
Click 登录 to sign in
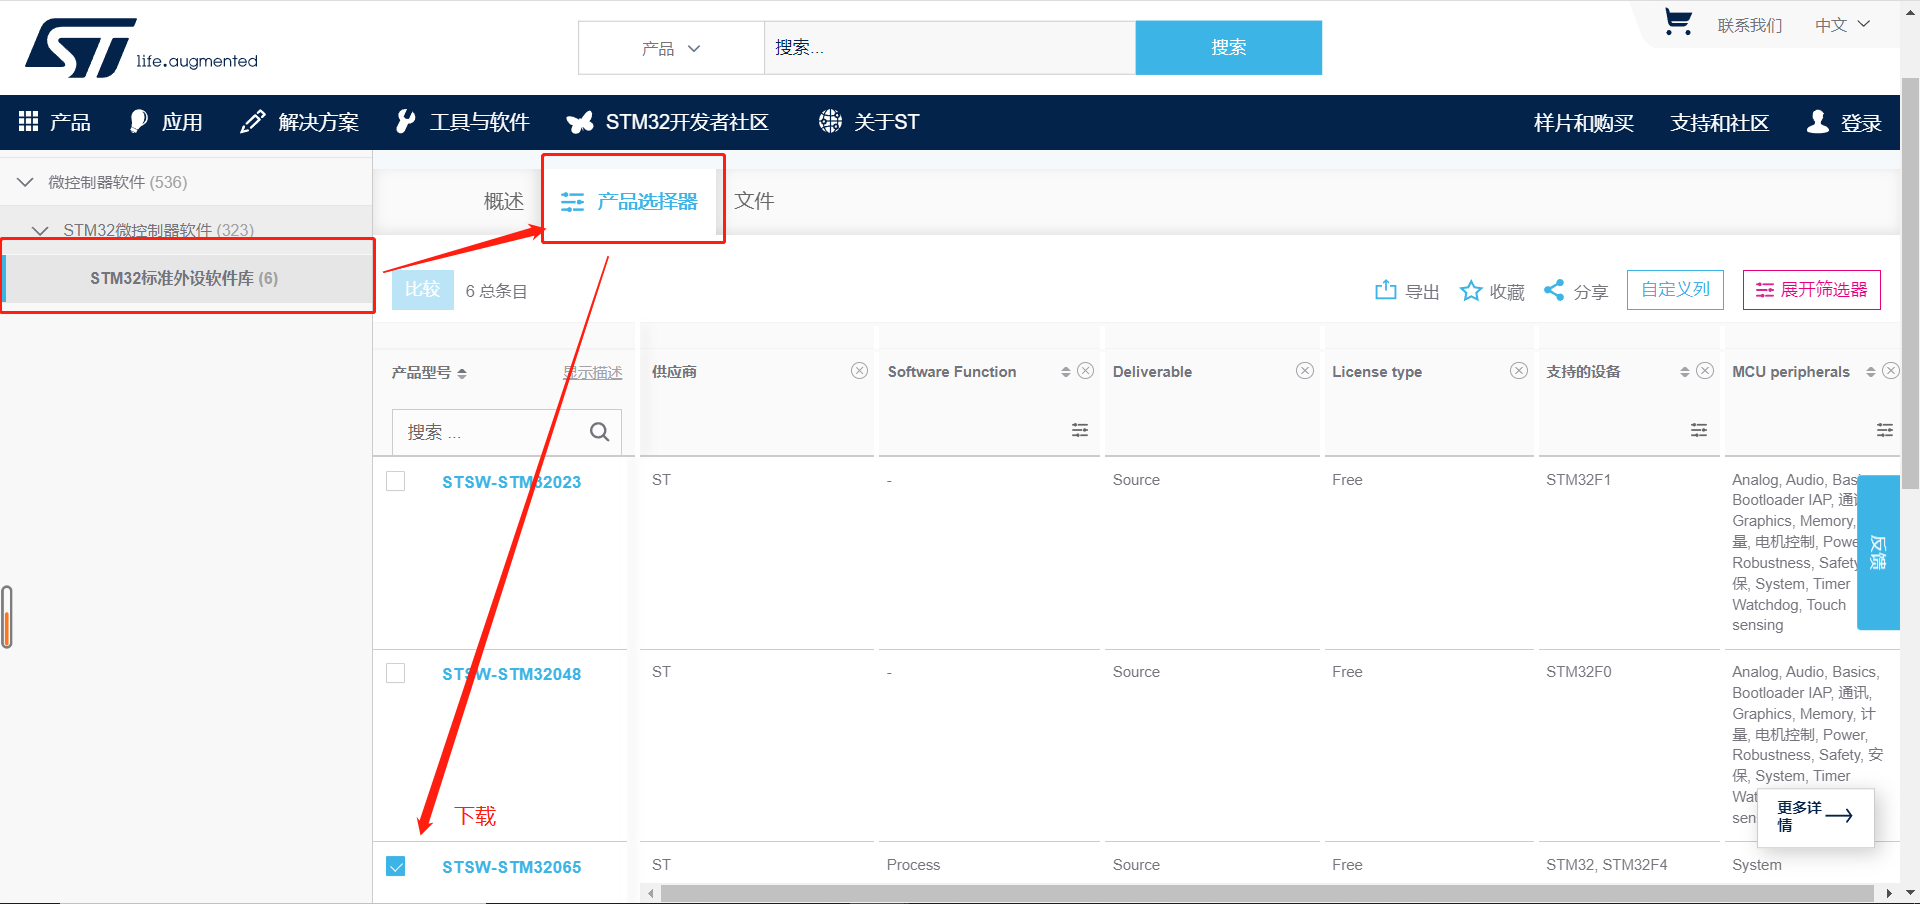1845,123
